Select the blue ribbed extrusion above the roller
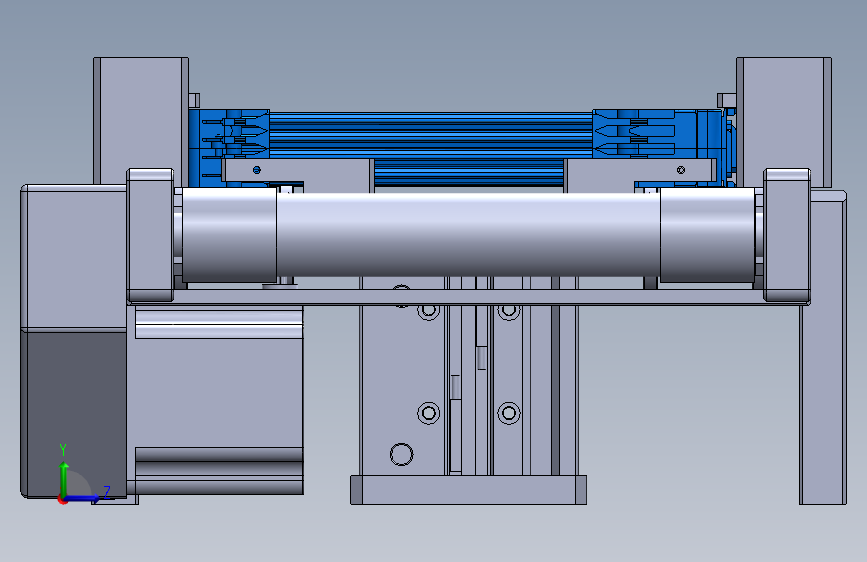Image resolution: width=867 pixels, height=562 pixels. pos(431,134)
